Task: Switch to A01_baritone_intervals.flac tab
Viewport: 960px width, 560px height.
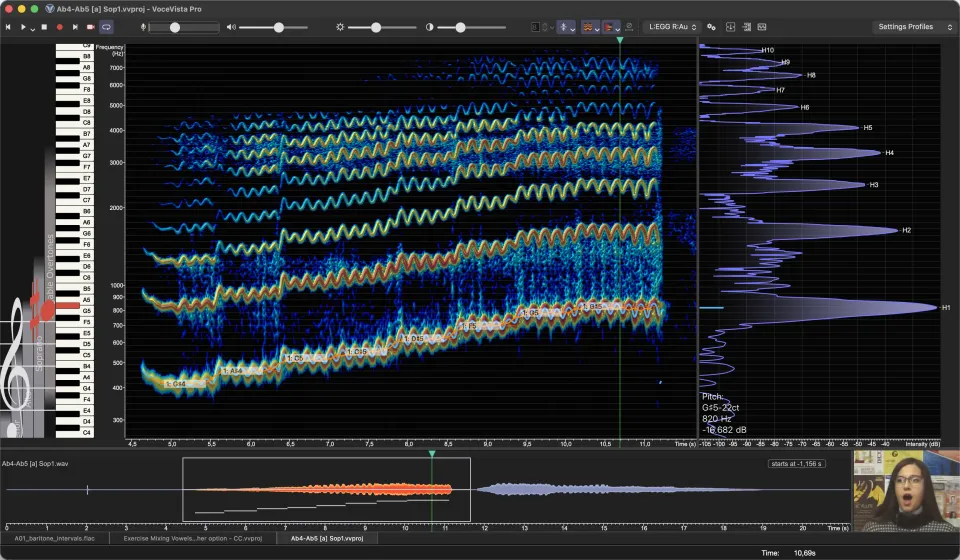Action: click(x=54, y=539)
